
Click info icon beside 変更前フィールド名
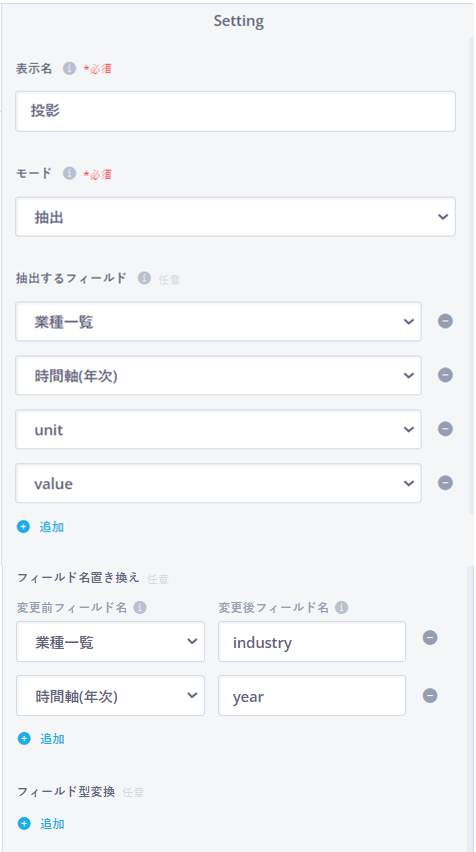coord(140,607)
